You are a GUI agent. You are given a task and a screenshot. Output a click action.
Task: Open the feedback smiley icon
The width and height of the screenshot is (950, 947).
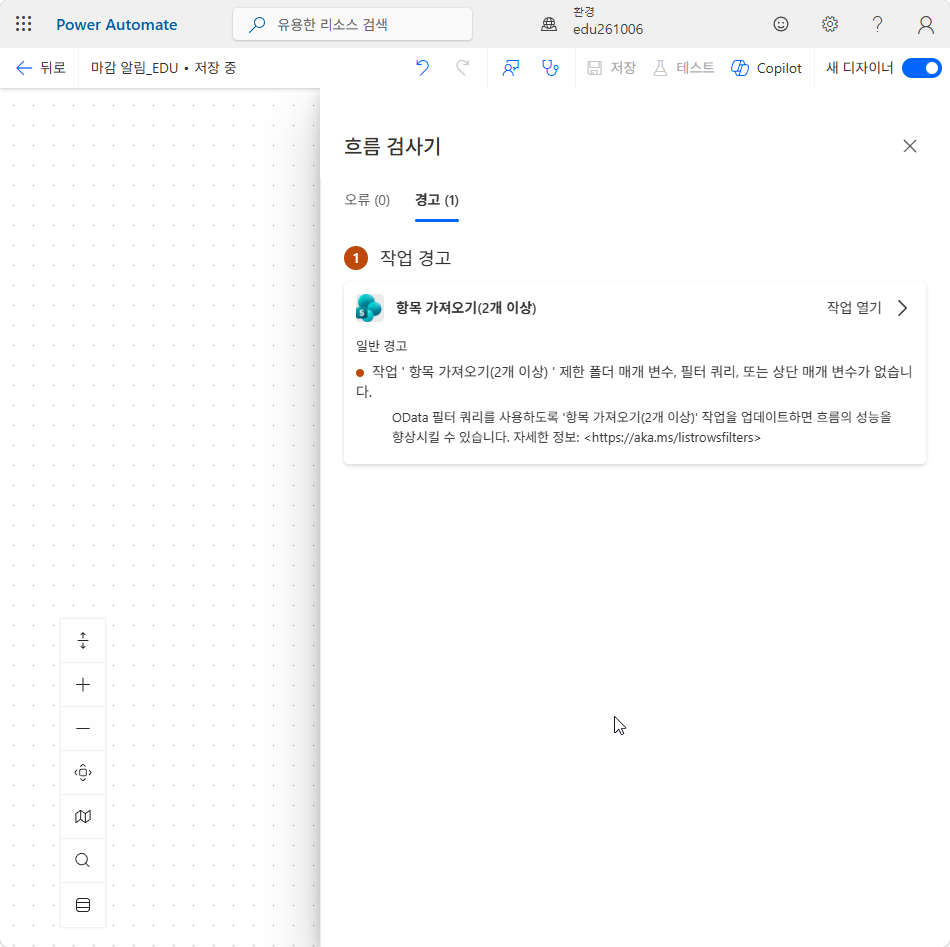[781, 24]
